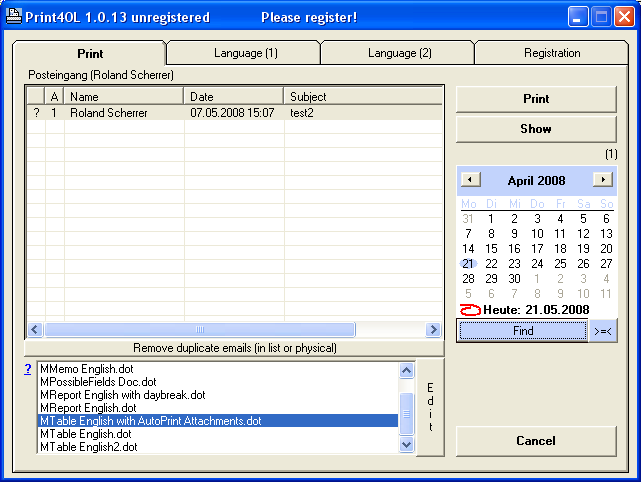
Task: Go to next month in calendar
Action: tap(603, 179)
